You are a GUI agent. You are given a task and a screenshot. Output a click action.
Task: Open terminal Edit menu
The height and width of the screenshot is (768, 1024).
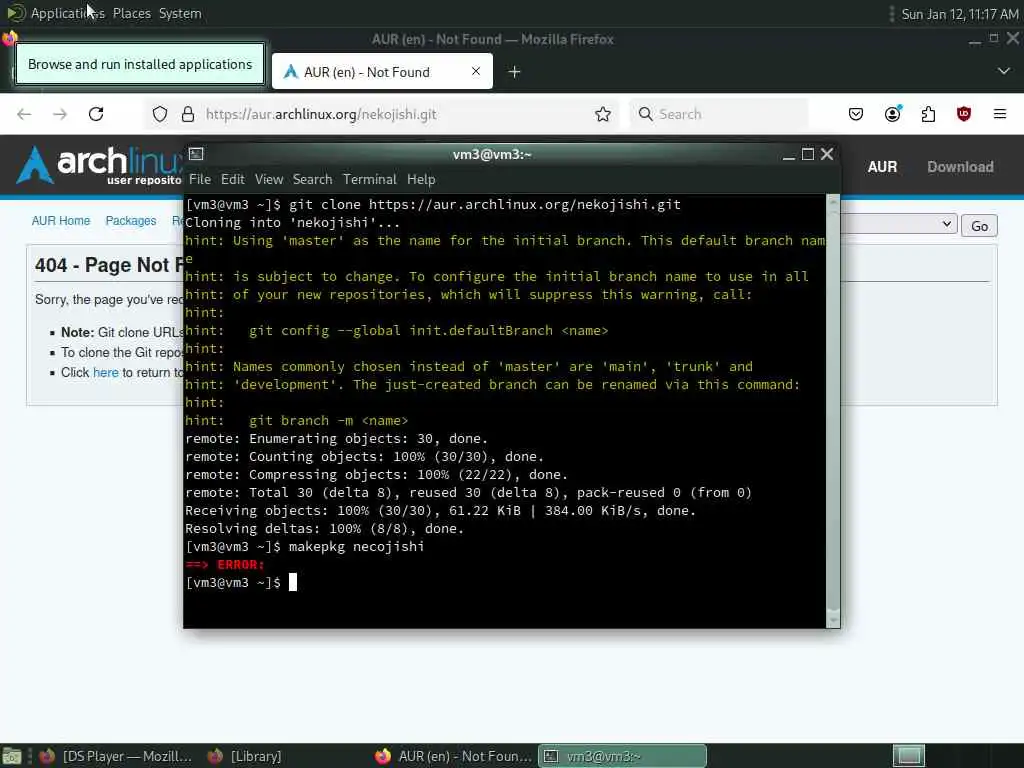(x=232, y=179)
